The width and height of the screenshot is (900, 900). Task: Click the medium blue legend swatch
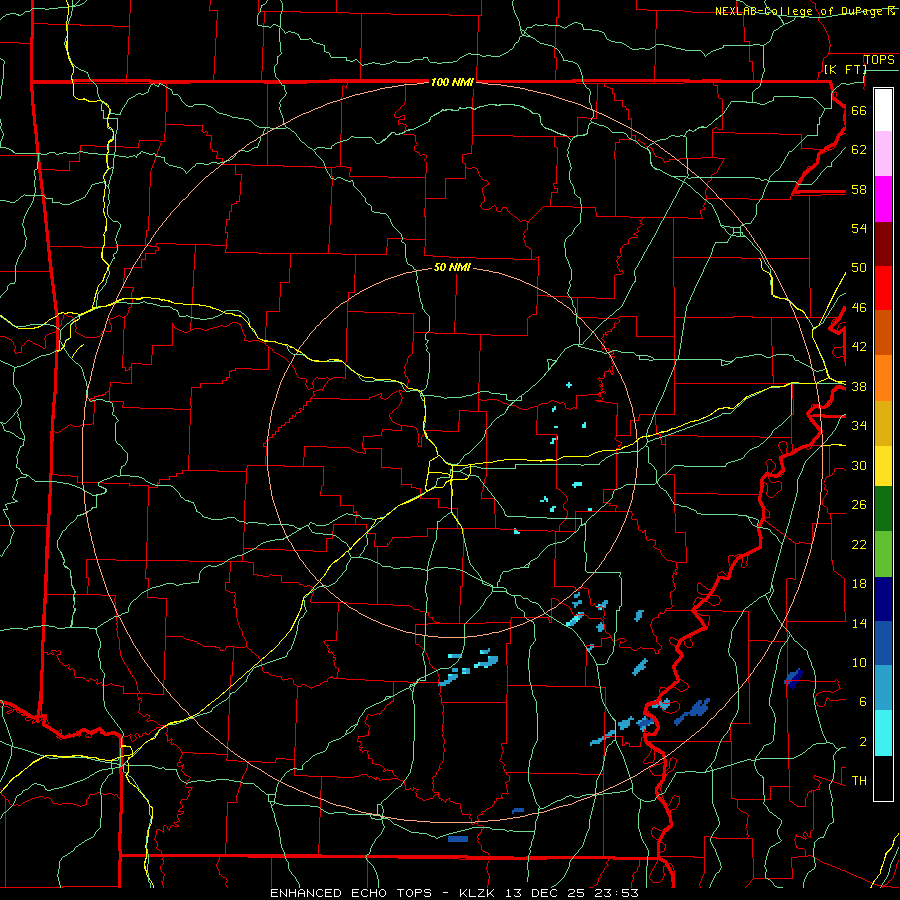pyautogui.click(x=883, y=643)
